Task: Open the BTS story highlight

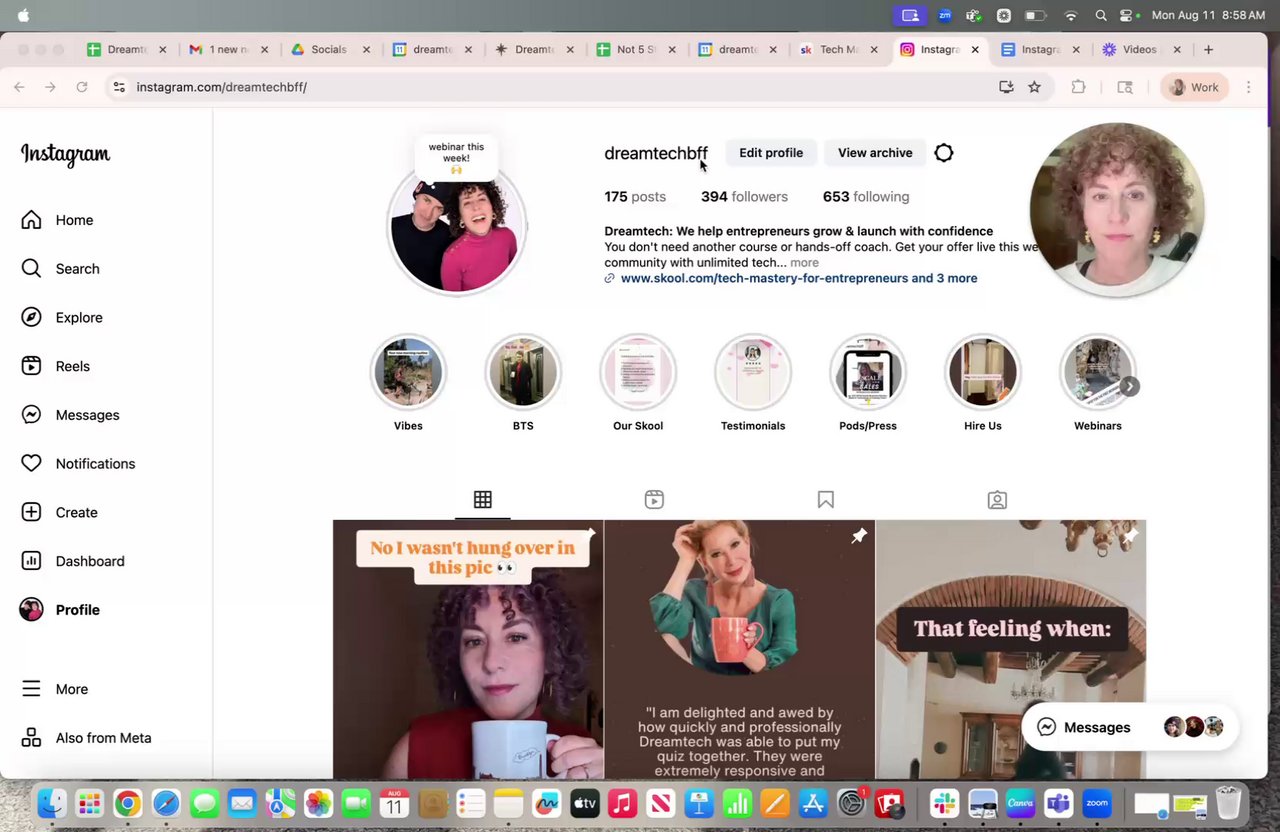Action: (x=523, y=372)
